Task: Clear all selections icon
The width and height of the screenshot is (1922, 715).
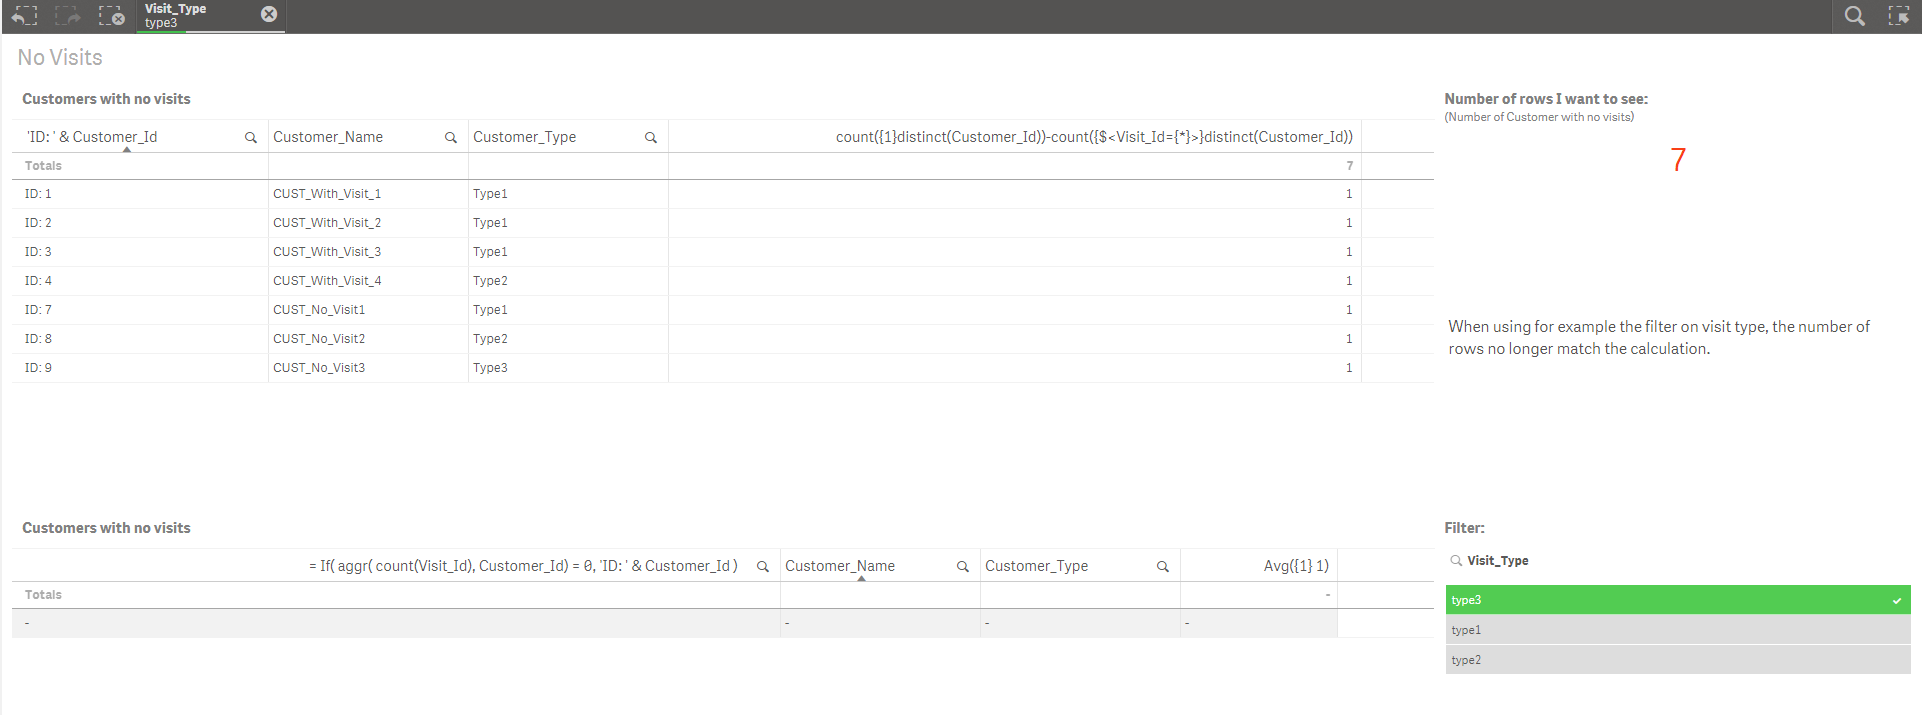Action: 111,16
